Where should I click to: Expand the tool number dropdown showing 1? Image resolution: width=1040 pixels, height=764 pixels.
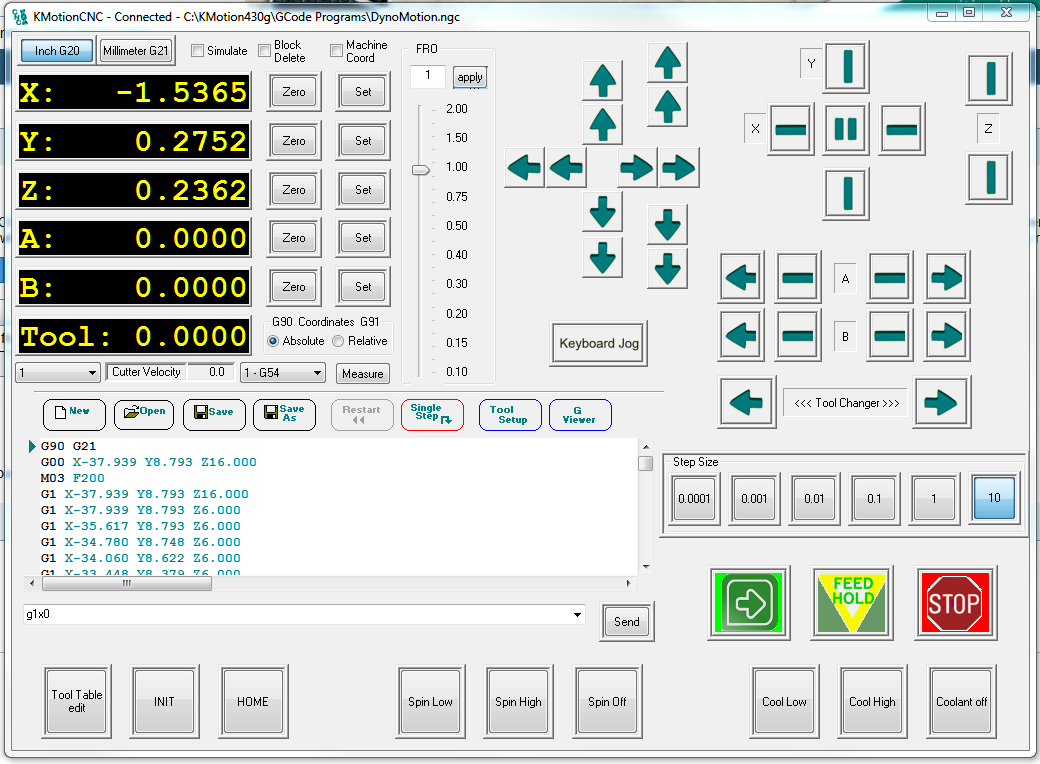pos(91,373)
